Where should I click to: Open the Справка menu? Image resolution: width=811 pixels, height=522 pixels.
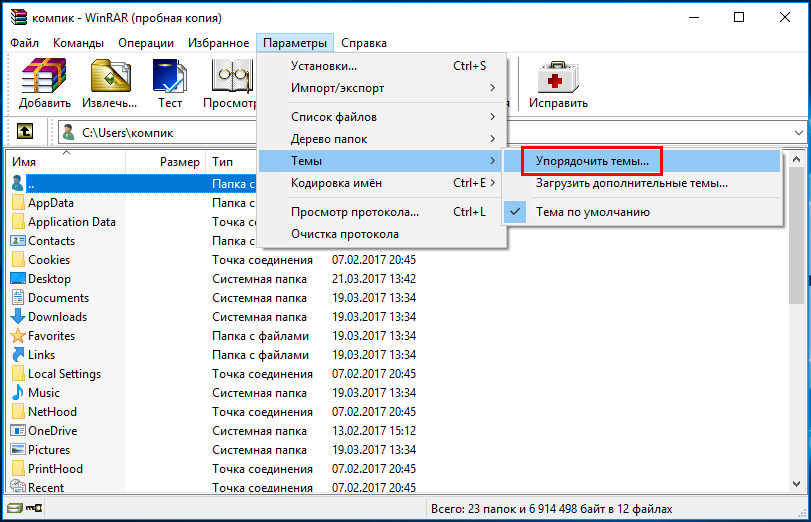[x=364, y=43]
